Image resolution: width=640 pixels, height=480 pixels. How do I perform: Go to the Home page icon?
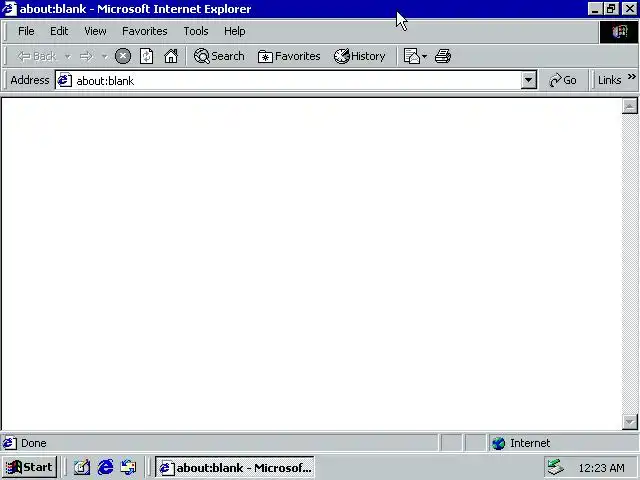click(x=171, y=56)
